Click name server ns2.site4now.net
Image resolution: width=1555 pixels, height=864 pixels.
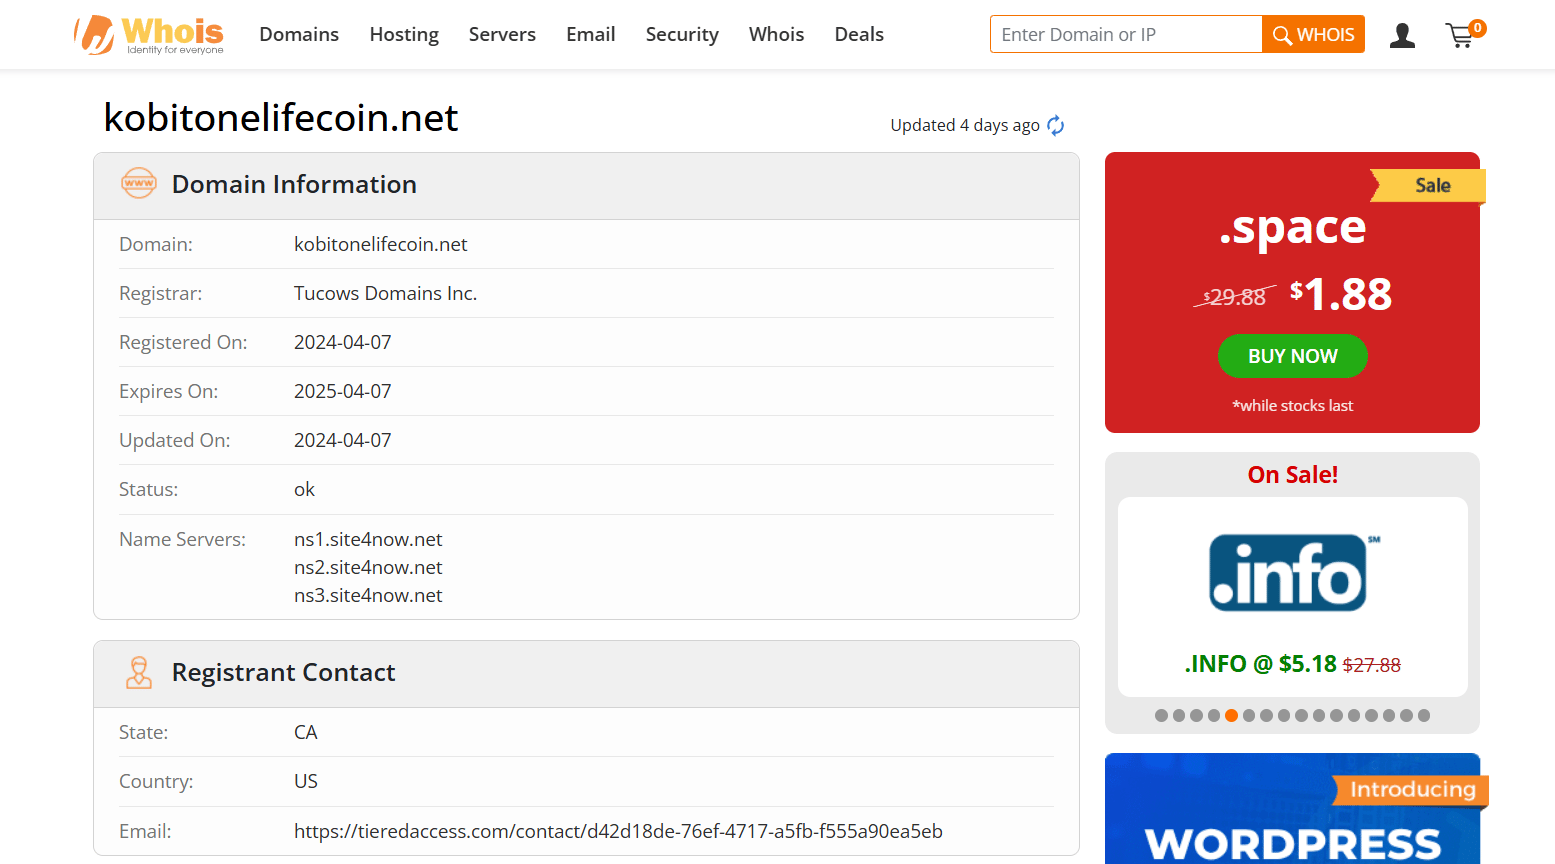368,567
